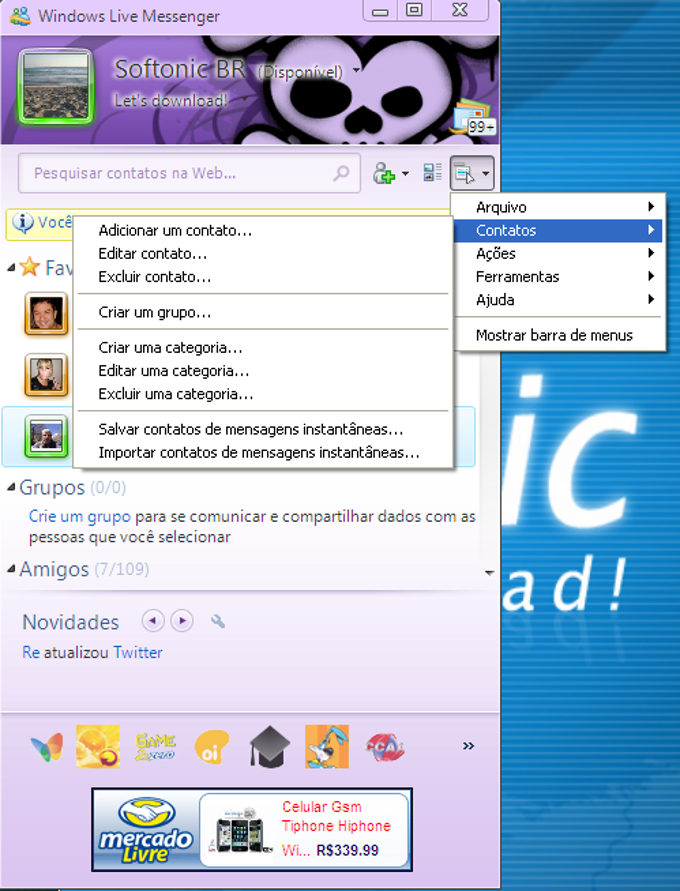Select Adicionar um contato...
This screenshot has width=680, height=891.
263,230
